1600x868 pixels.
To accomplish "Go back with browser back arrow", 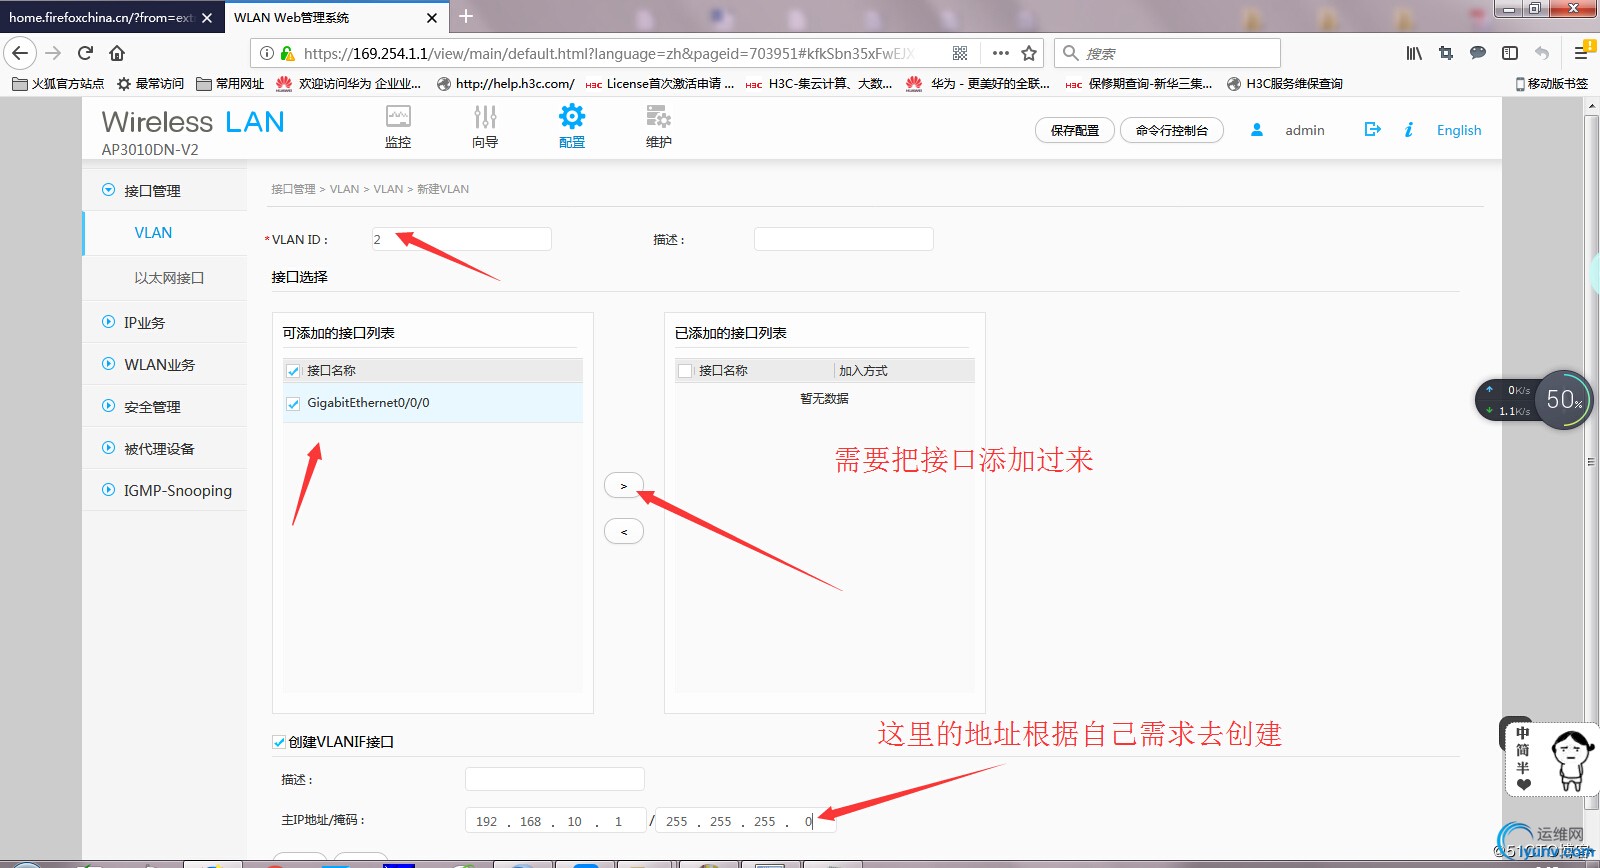I will [x=20, y=53].
